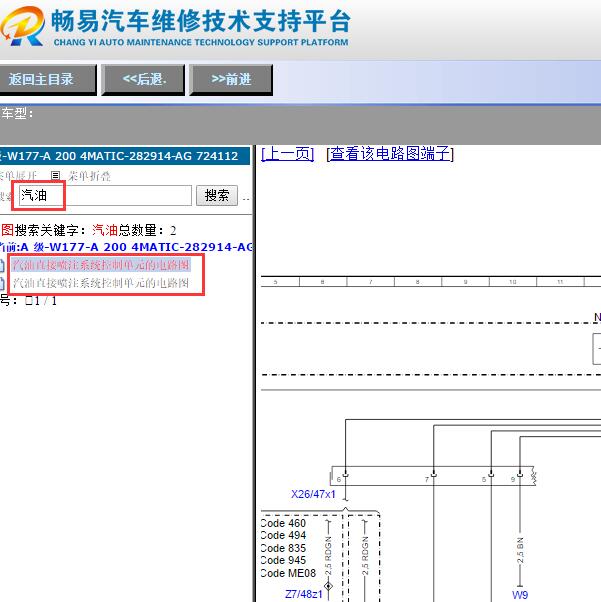Click the 搜索关键字 summary line
Screen dimensions: 601x602
(x=89, y=230)
